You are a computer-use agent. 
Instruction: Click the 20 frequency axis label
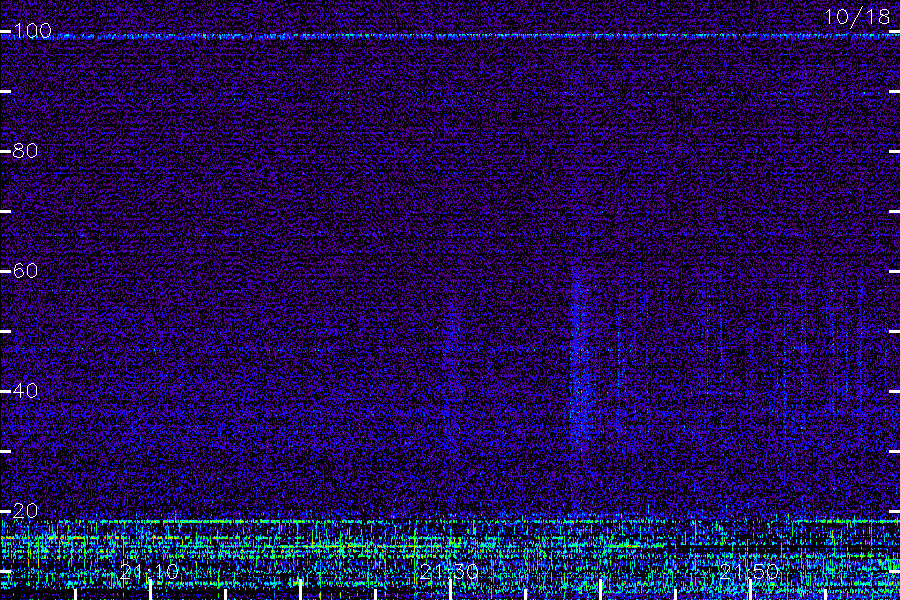coord(25,510)
